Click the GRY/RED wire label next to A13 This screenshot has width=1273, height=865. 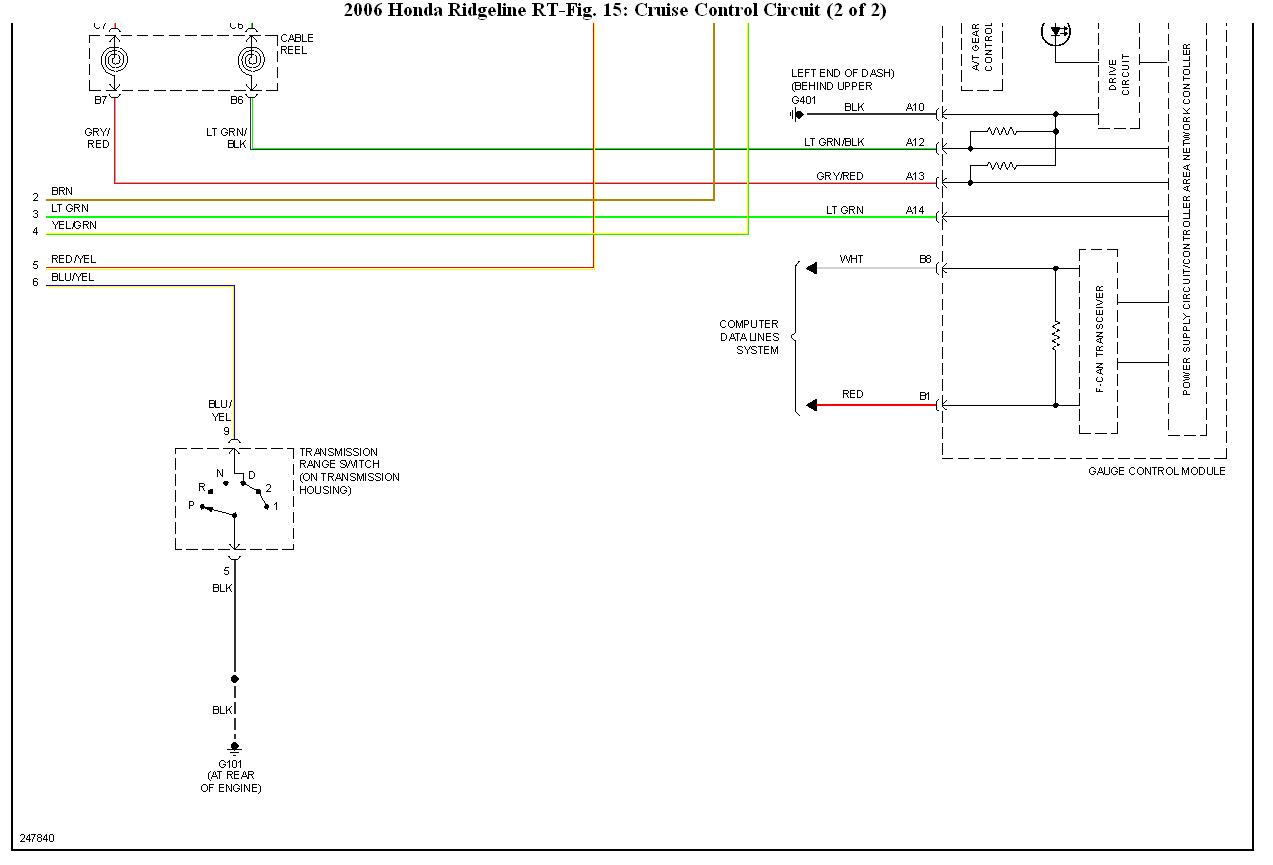point(840,176)
